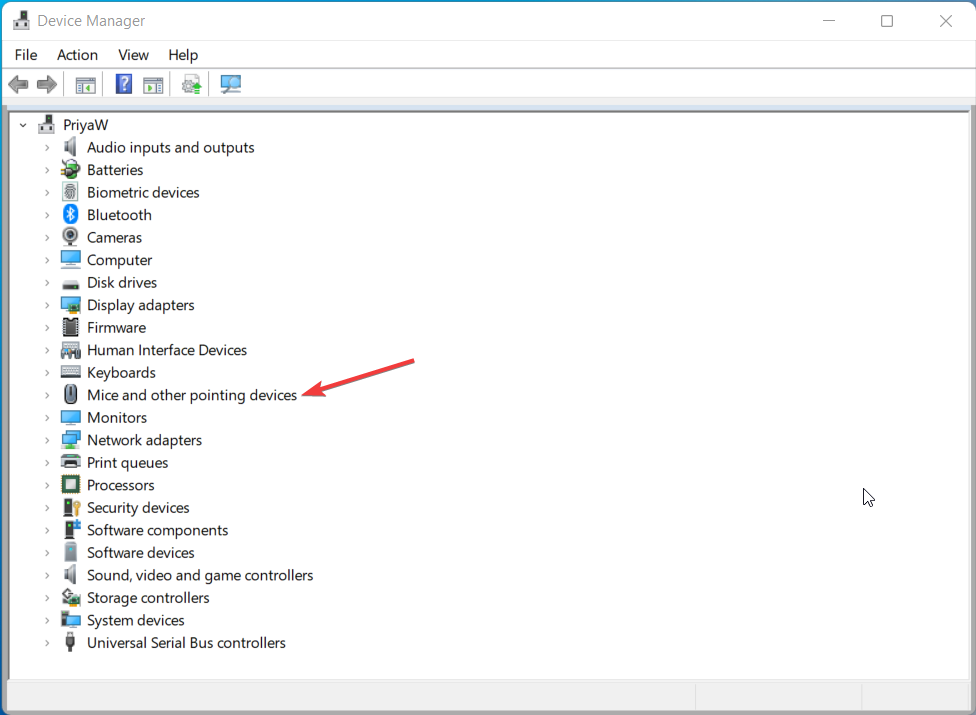
Task: Click the Firmware chip icon
Action: tap(71, 327)
